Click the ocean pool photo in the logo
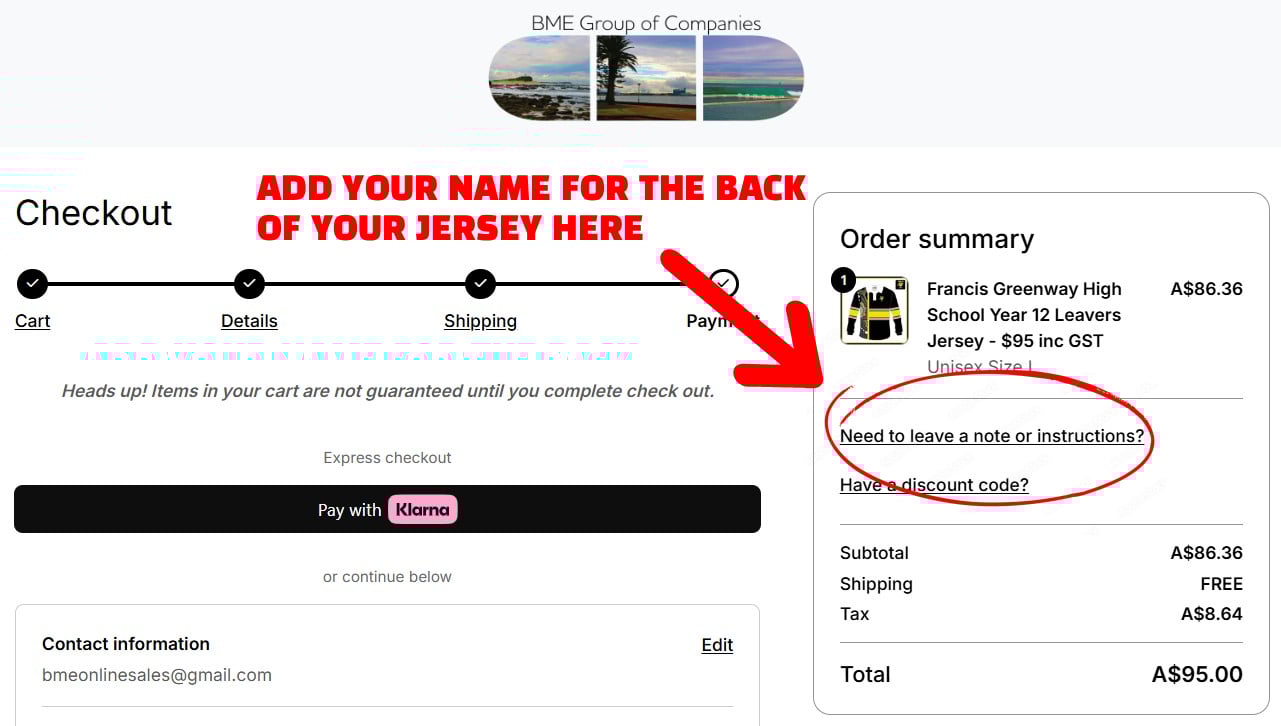Image resolution: width=1281 pixels, height=726 pixels. pos(752,78)
